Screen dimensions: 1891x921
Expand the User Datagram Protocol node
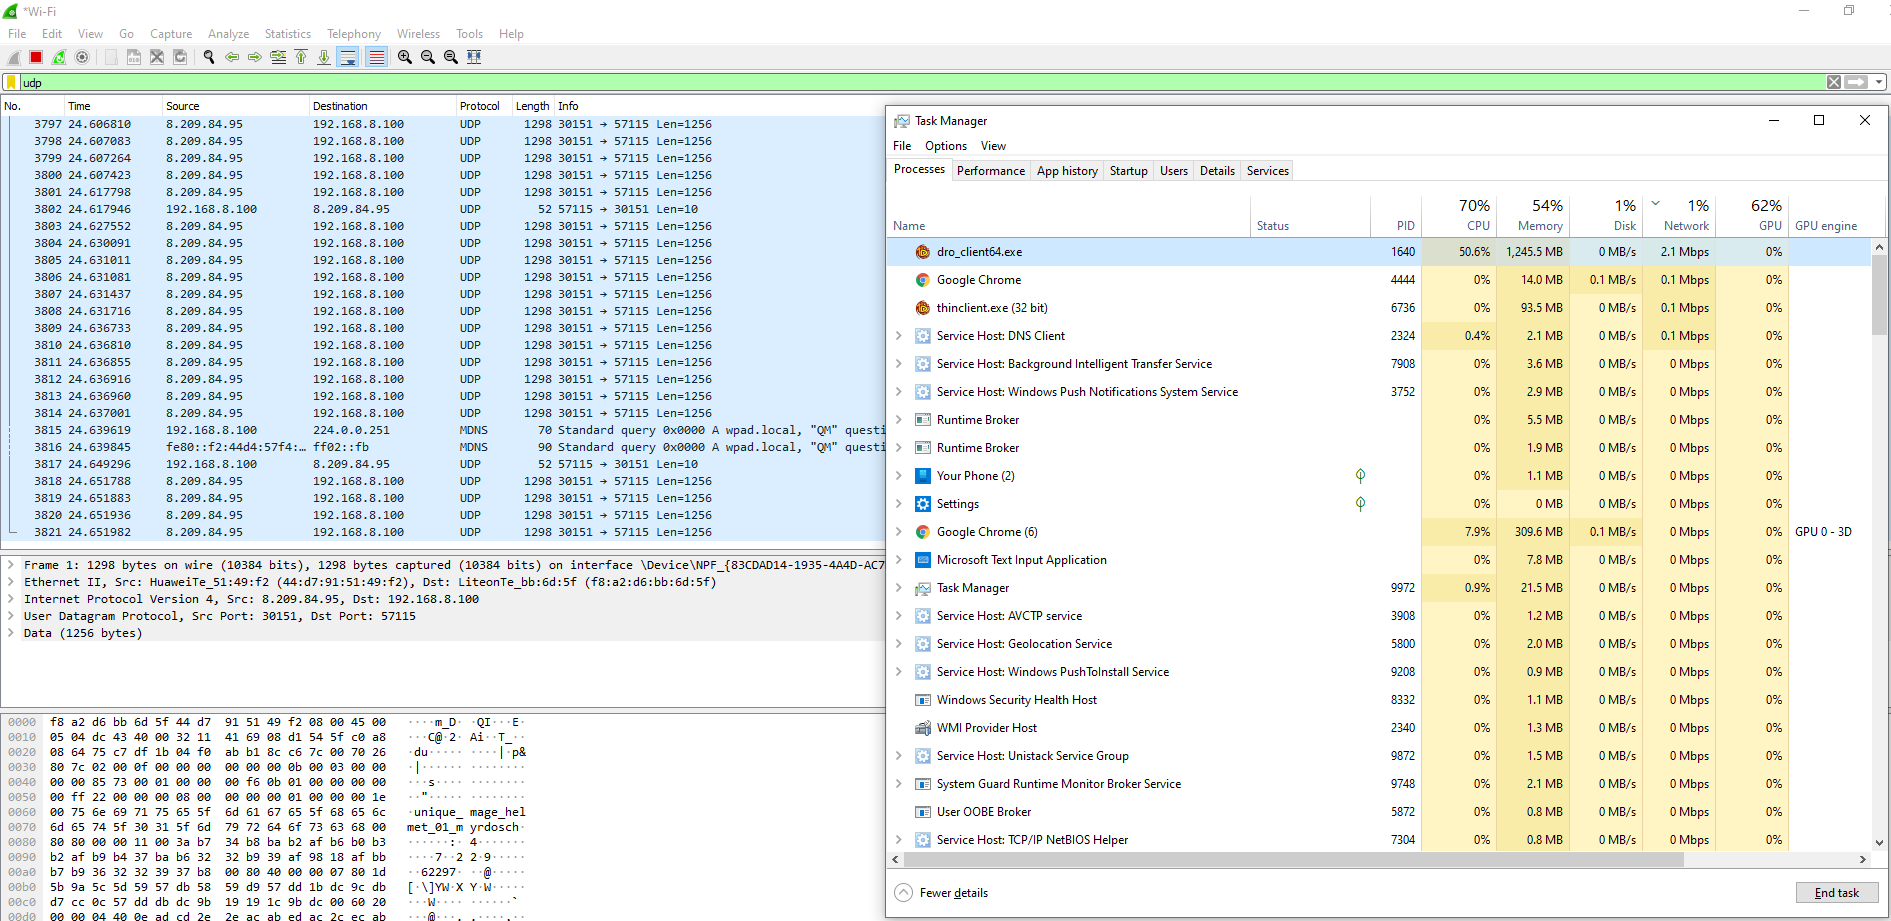[x=11, y=616]
